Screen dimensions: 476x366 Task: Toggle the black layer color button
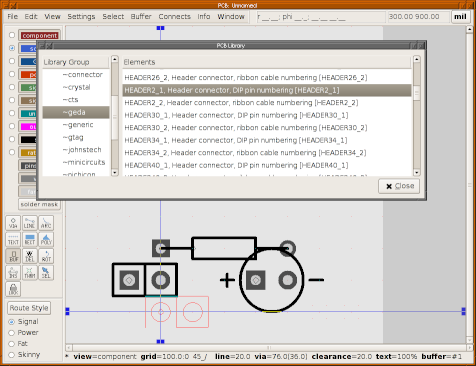(x=28, y=140)
